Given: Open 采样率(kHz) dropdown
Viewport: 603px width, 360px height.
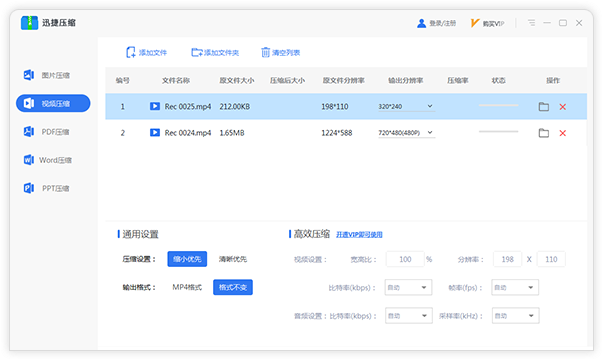Looking at the screenshot, I should [x=515, y=316].
